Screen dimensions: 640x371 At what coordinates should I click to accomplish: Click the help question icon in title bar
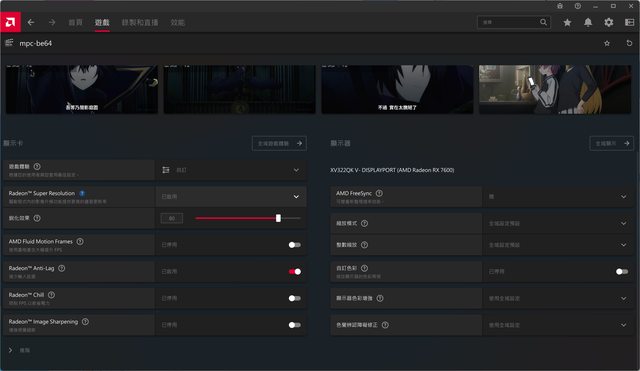pos(578,6)
